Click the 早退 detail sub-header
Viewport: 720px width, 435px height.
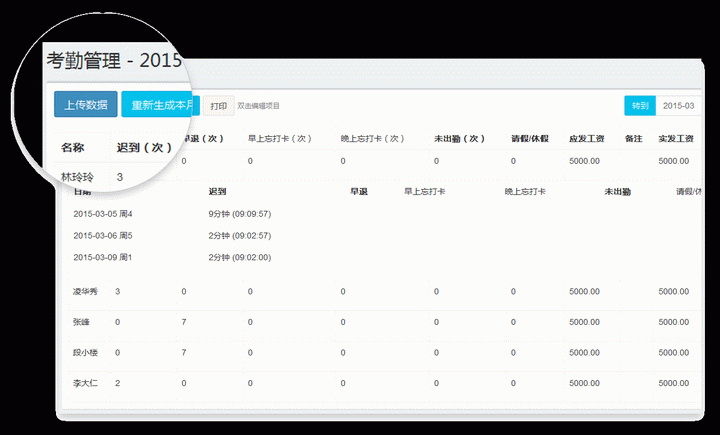(359, 192)
